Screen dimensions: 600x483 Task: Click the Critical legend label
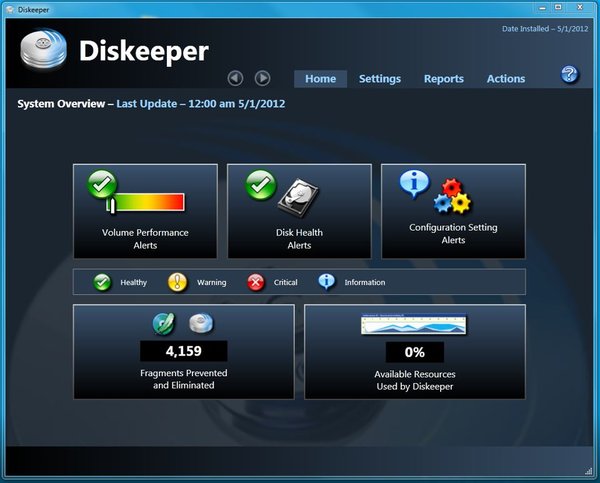285,282
